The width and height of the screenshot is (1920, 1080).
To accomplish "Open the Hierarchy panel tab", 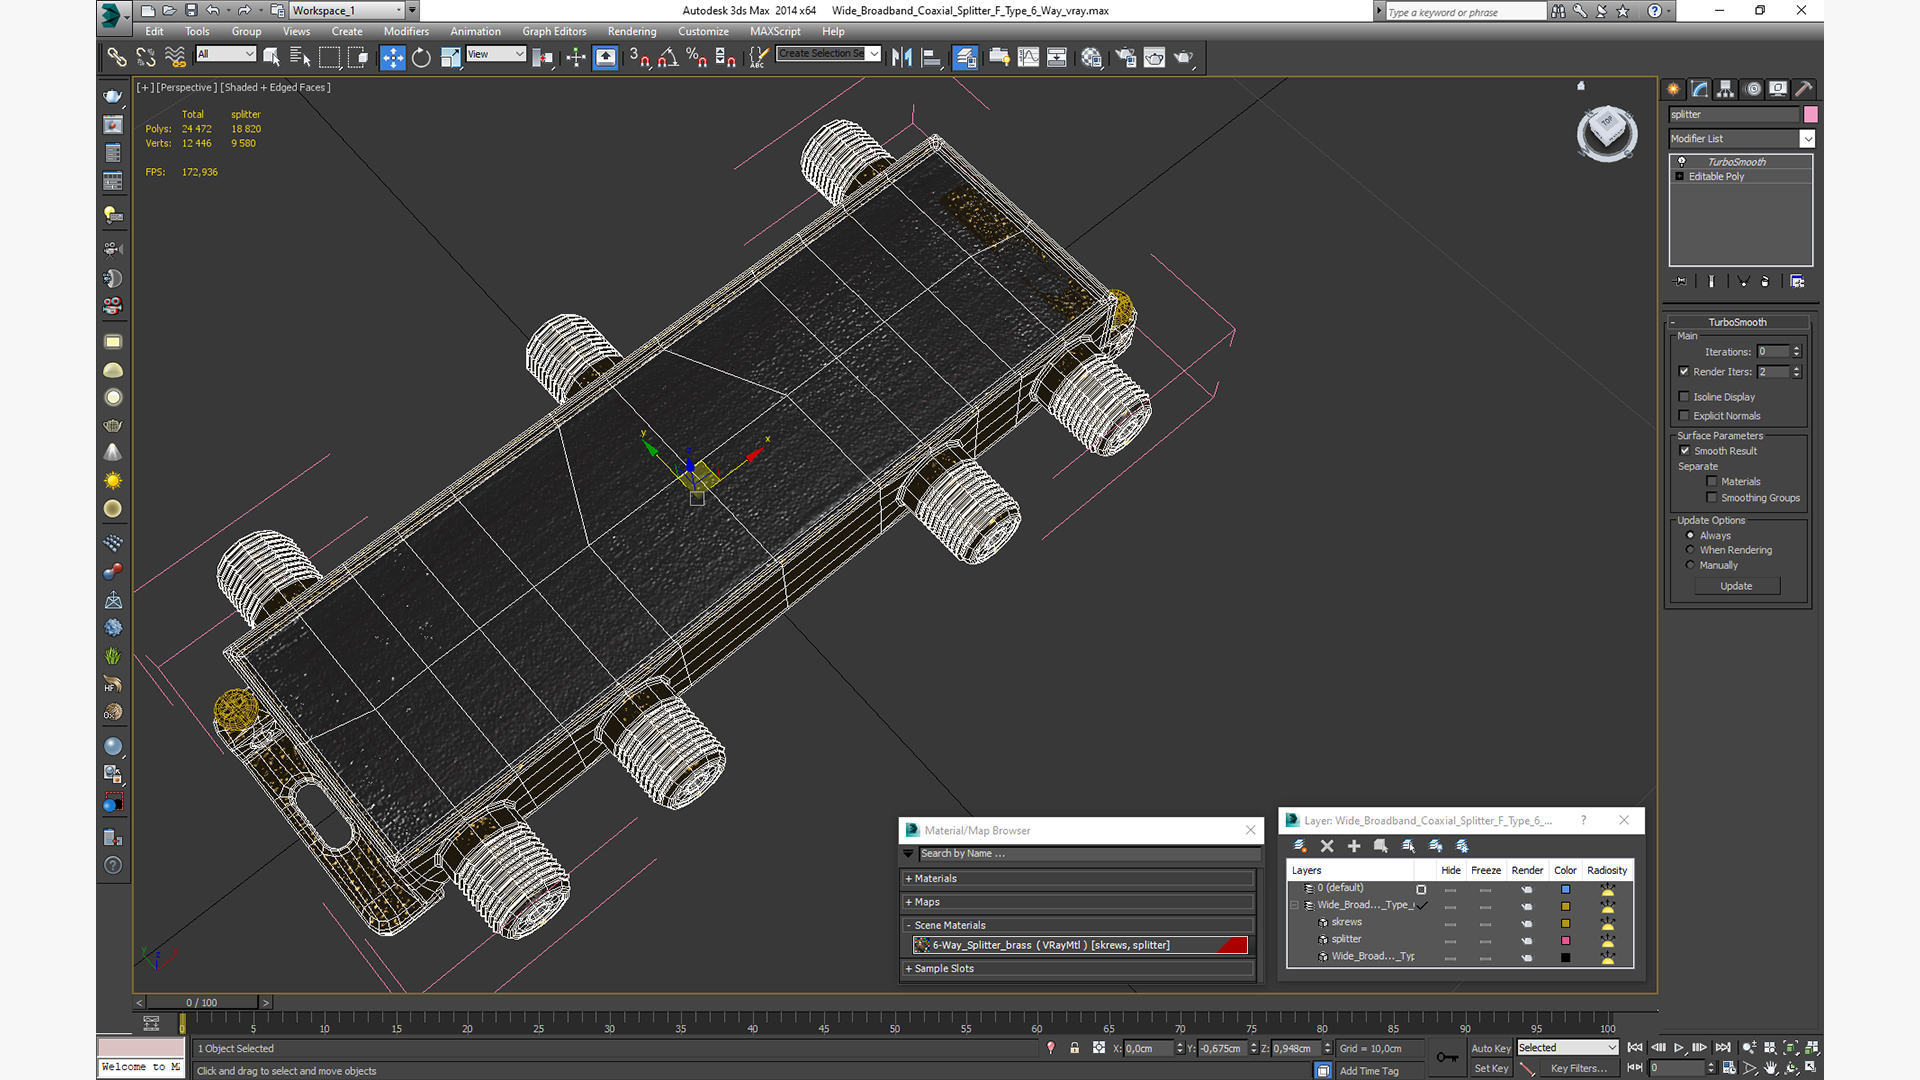I will 1725,89.
